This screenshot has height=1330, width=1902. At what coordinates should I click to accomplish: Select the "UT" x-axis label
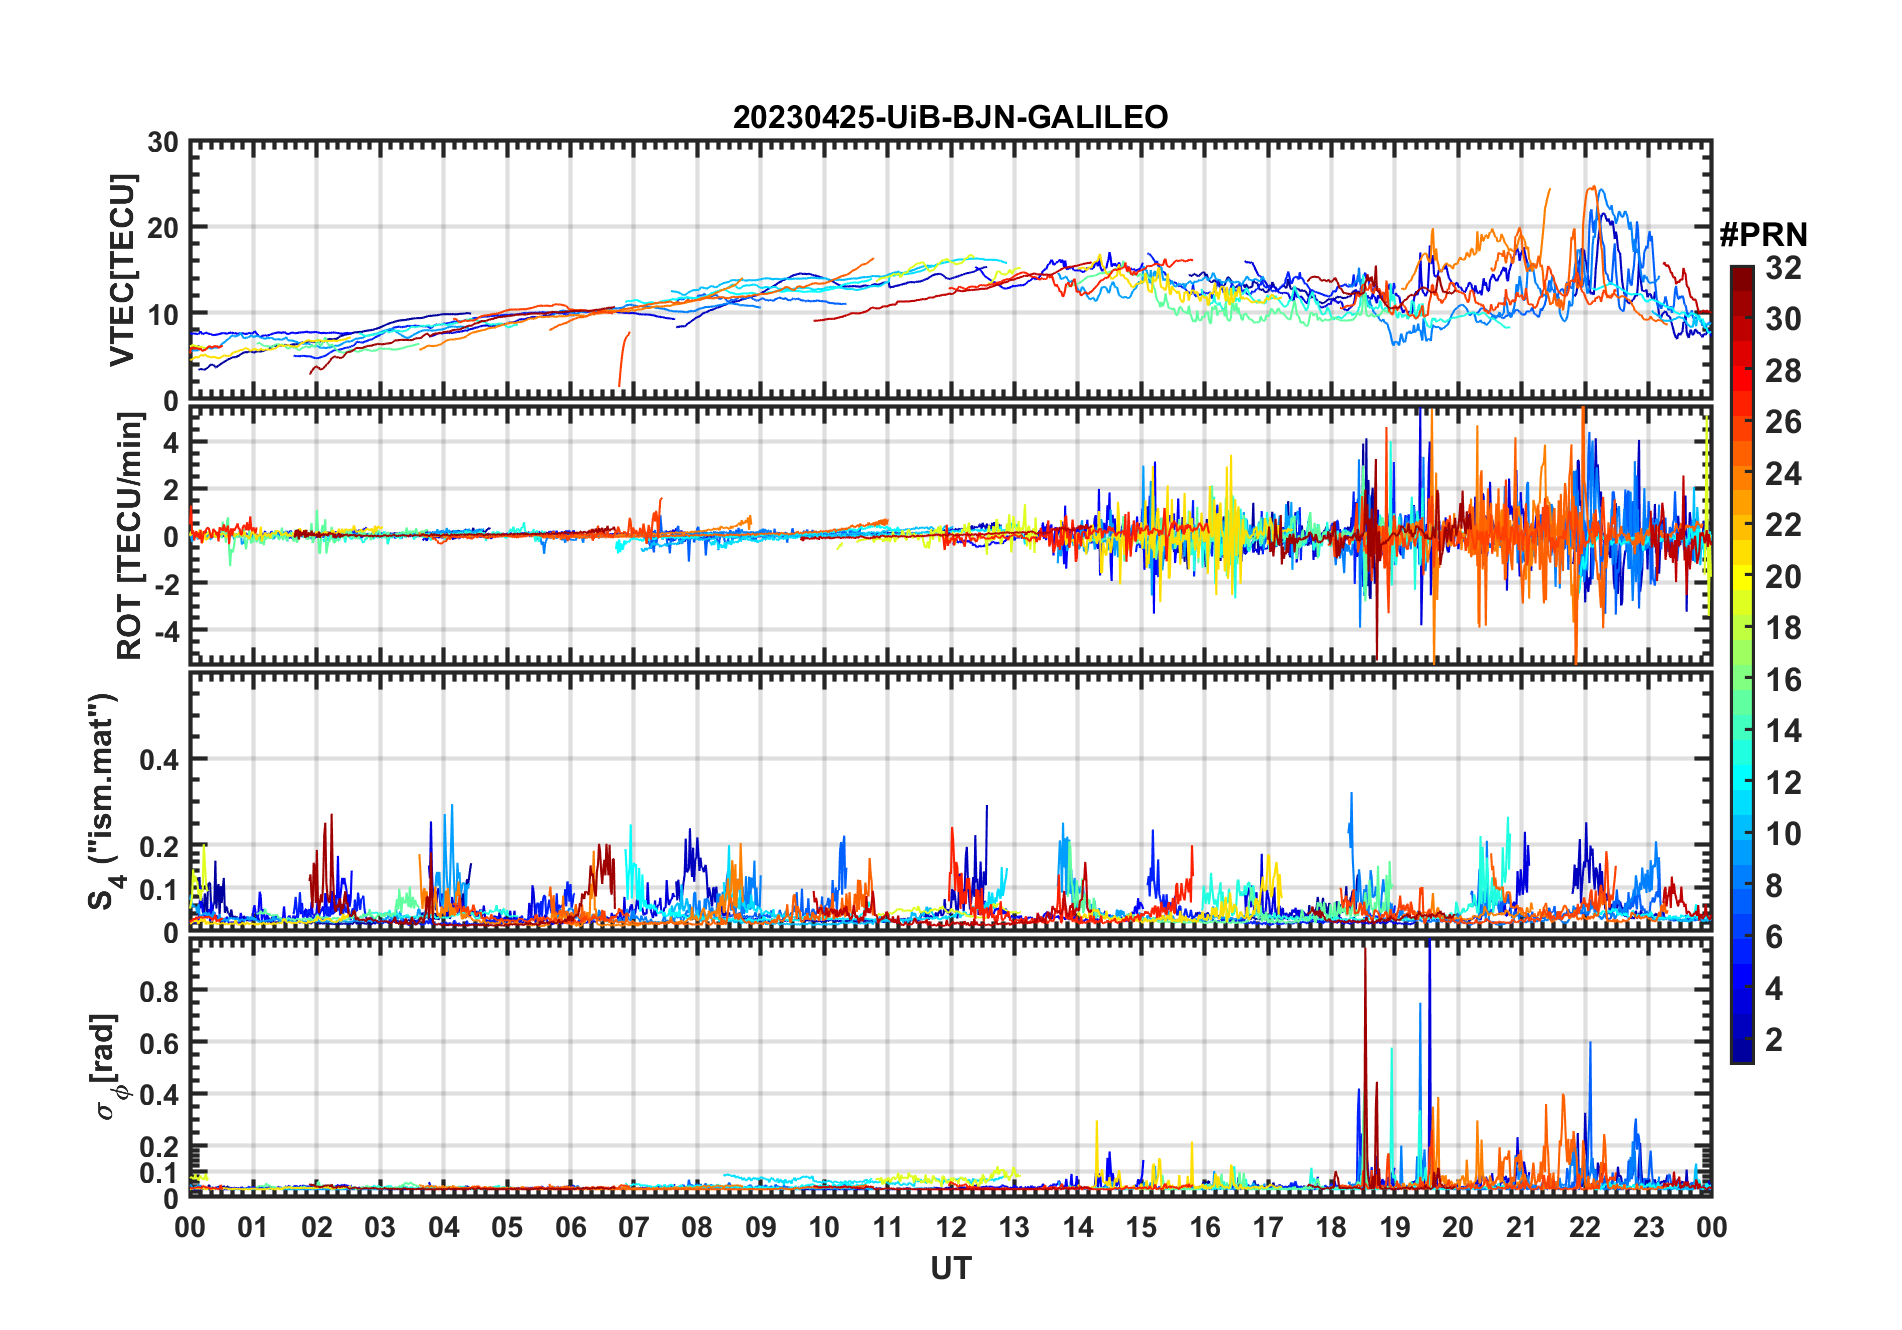click(x=951, y=1268)
